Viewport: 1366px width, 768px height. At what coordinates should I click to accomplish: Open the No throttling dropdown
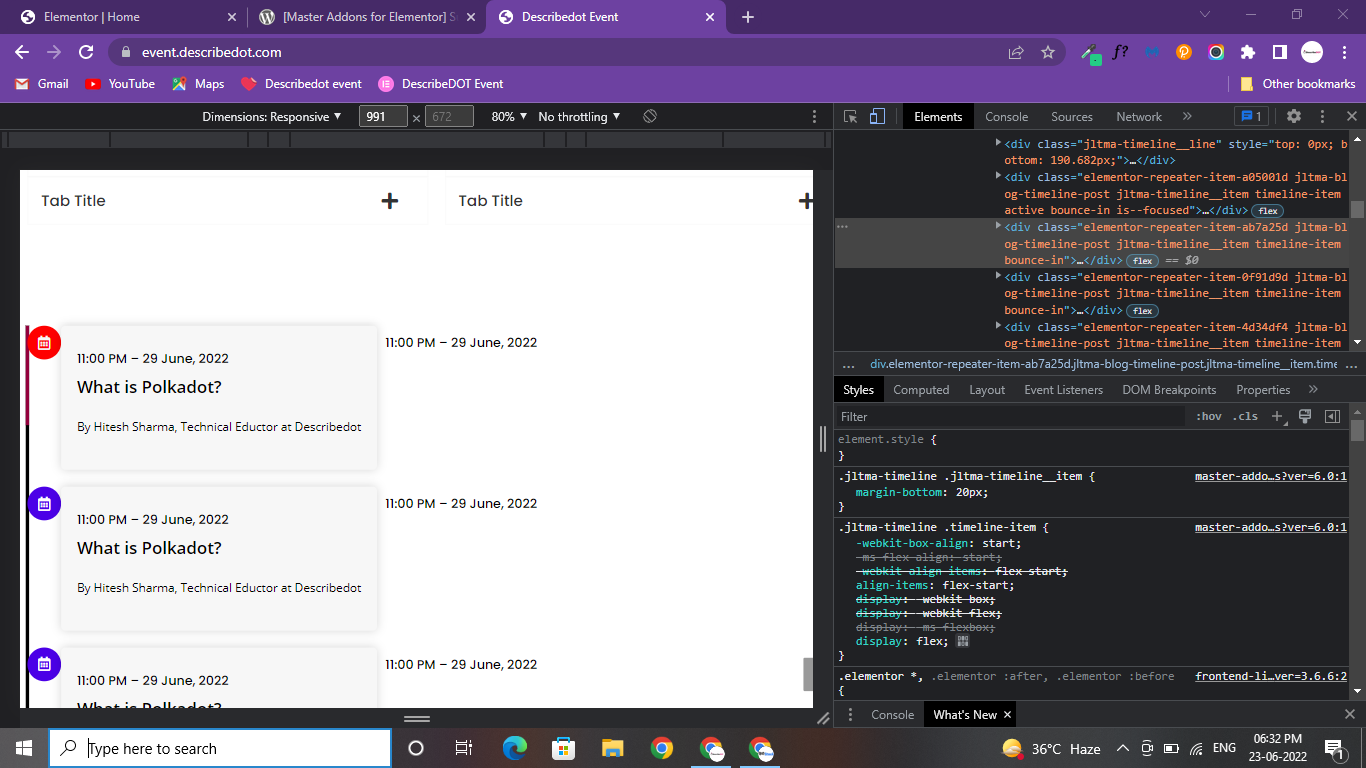[579, 117]
